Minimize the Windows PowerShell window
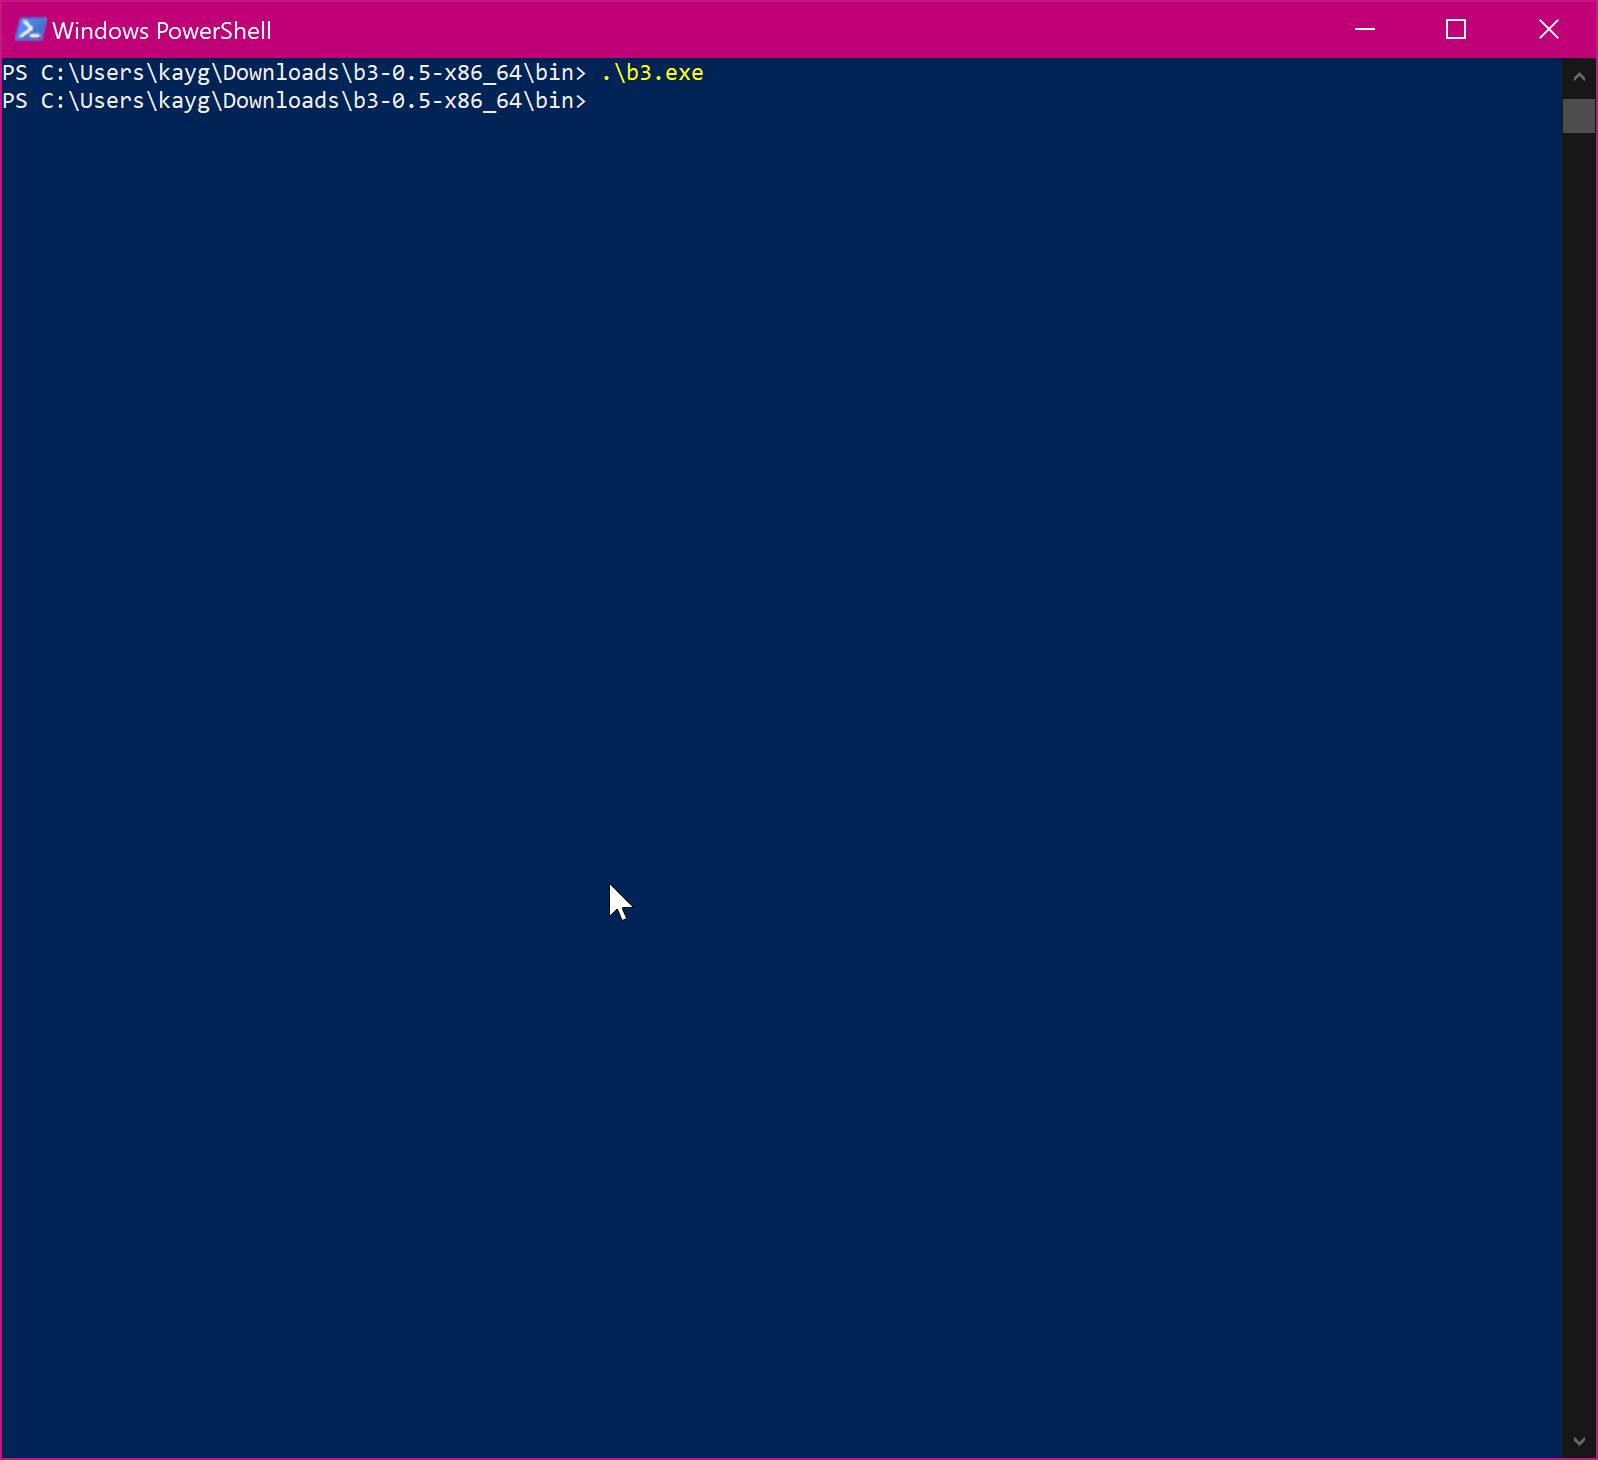The height and width of the screenshot is (1460, 1598). (x=1365, y=30)
